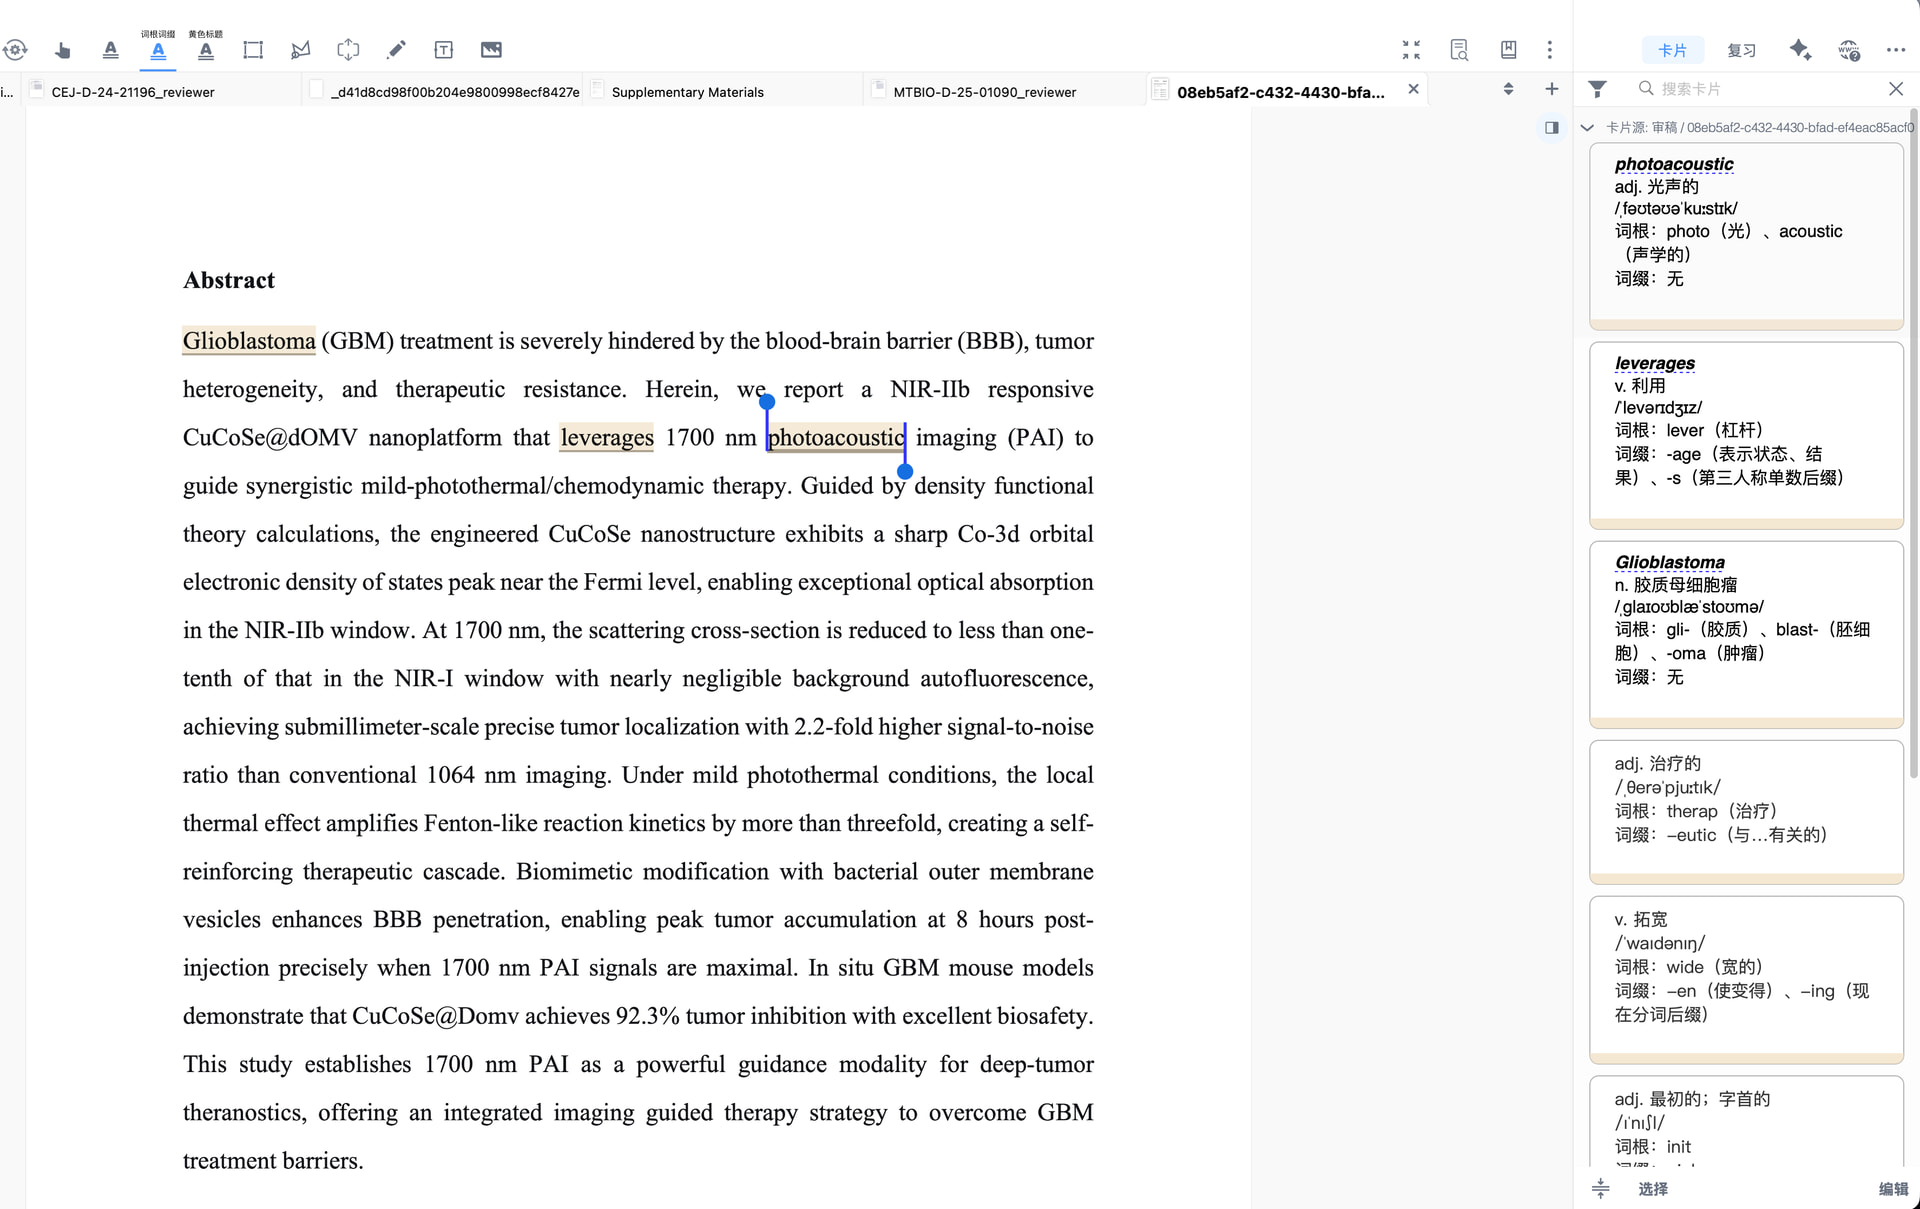Open the document vertical dots menu
This screenshot has height=1209, width=1920.
click(x=1550, y=50)
